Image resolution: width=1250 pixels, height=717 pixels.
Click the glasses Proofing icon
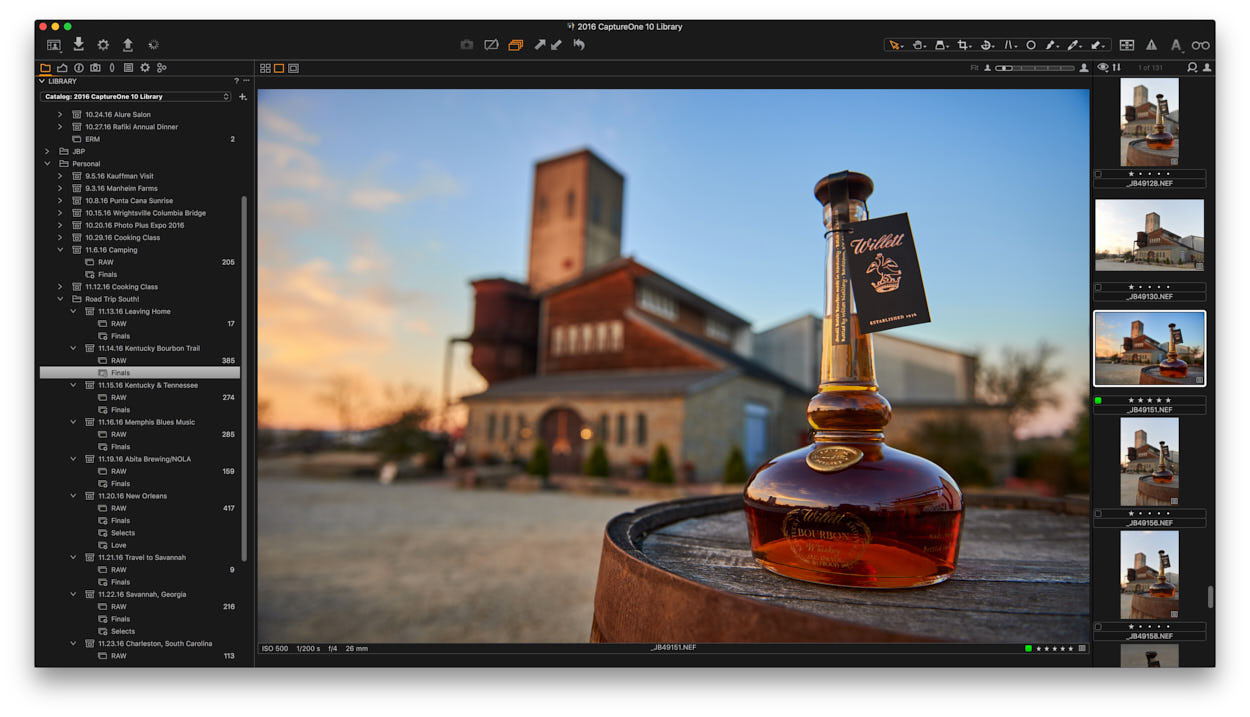[x=1201, y=45]
